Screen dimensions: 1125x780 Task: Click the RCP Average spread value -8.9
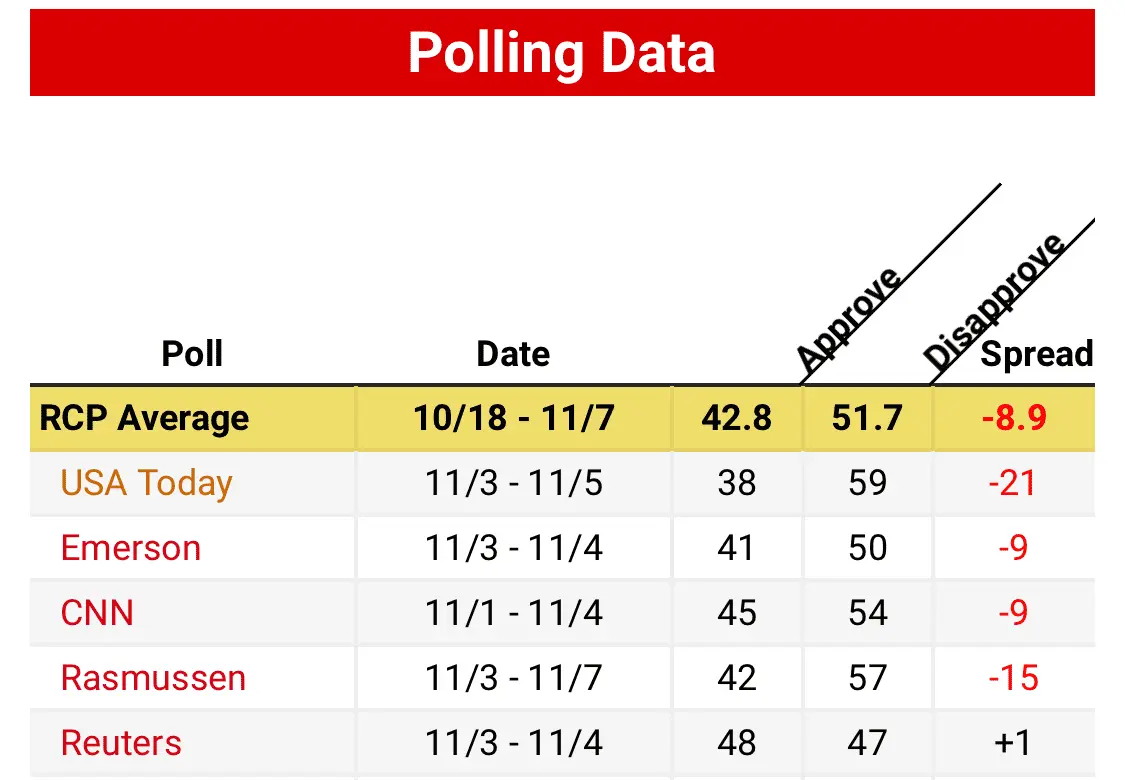click(1014, 418)
